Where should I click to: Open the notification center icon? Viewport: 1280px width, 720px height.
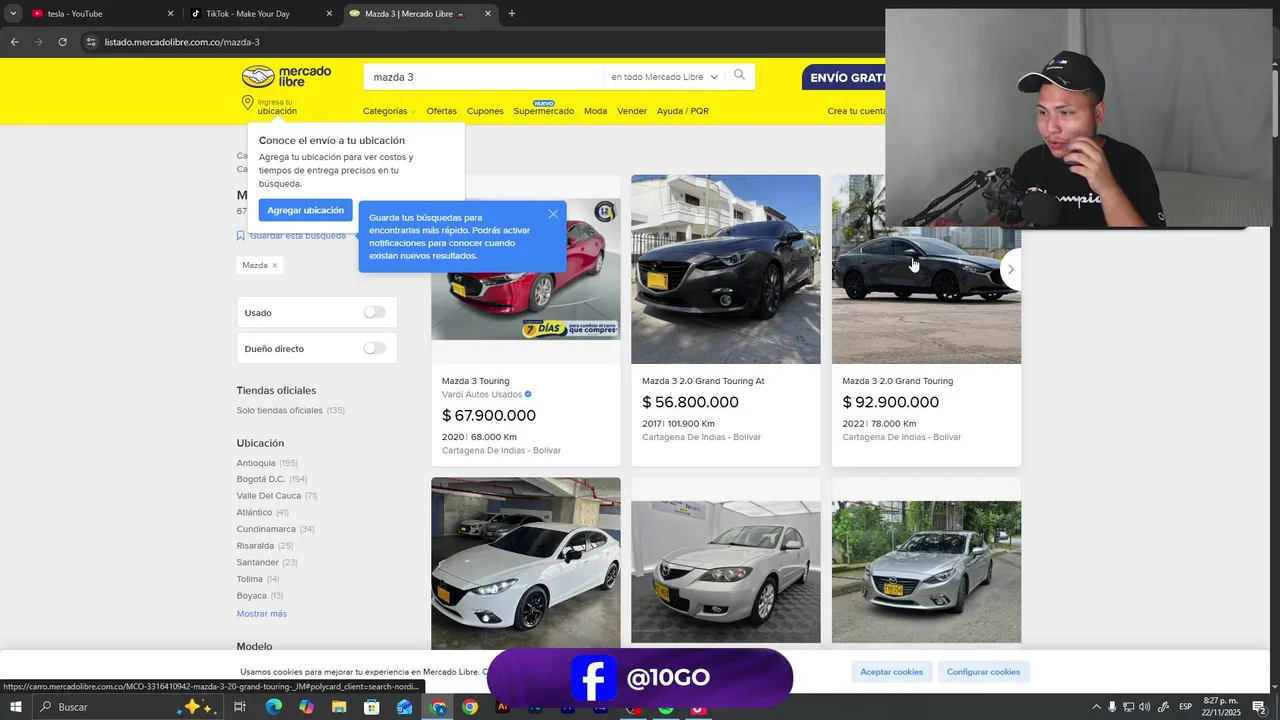point(1259,707)
